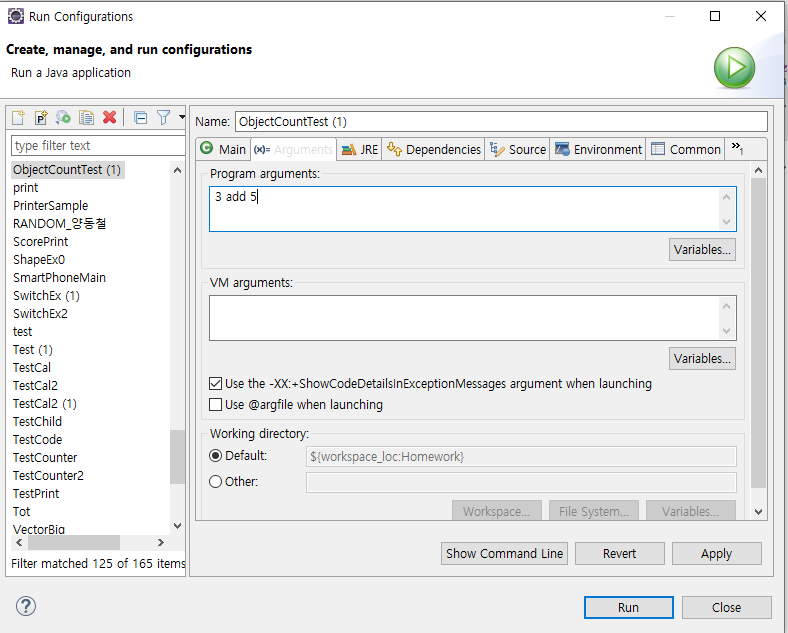Show hidden tabs overflow chevron

point(737,148)
